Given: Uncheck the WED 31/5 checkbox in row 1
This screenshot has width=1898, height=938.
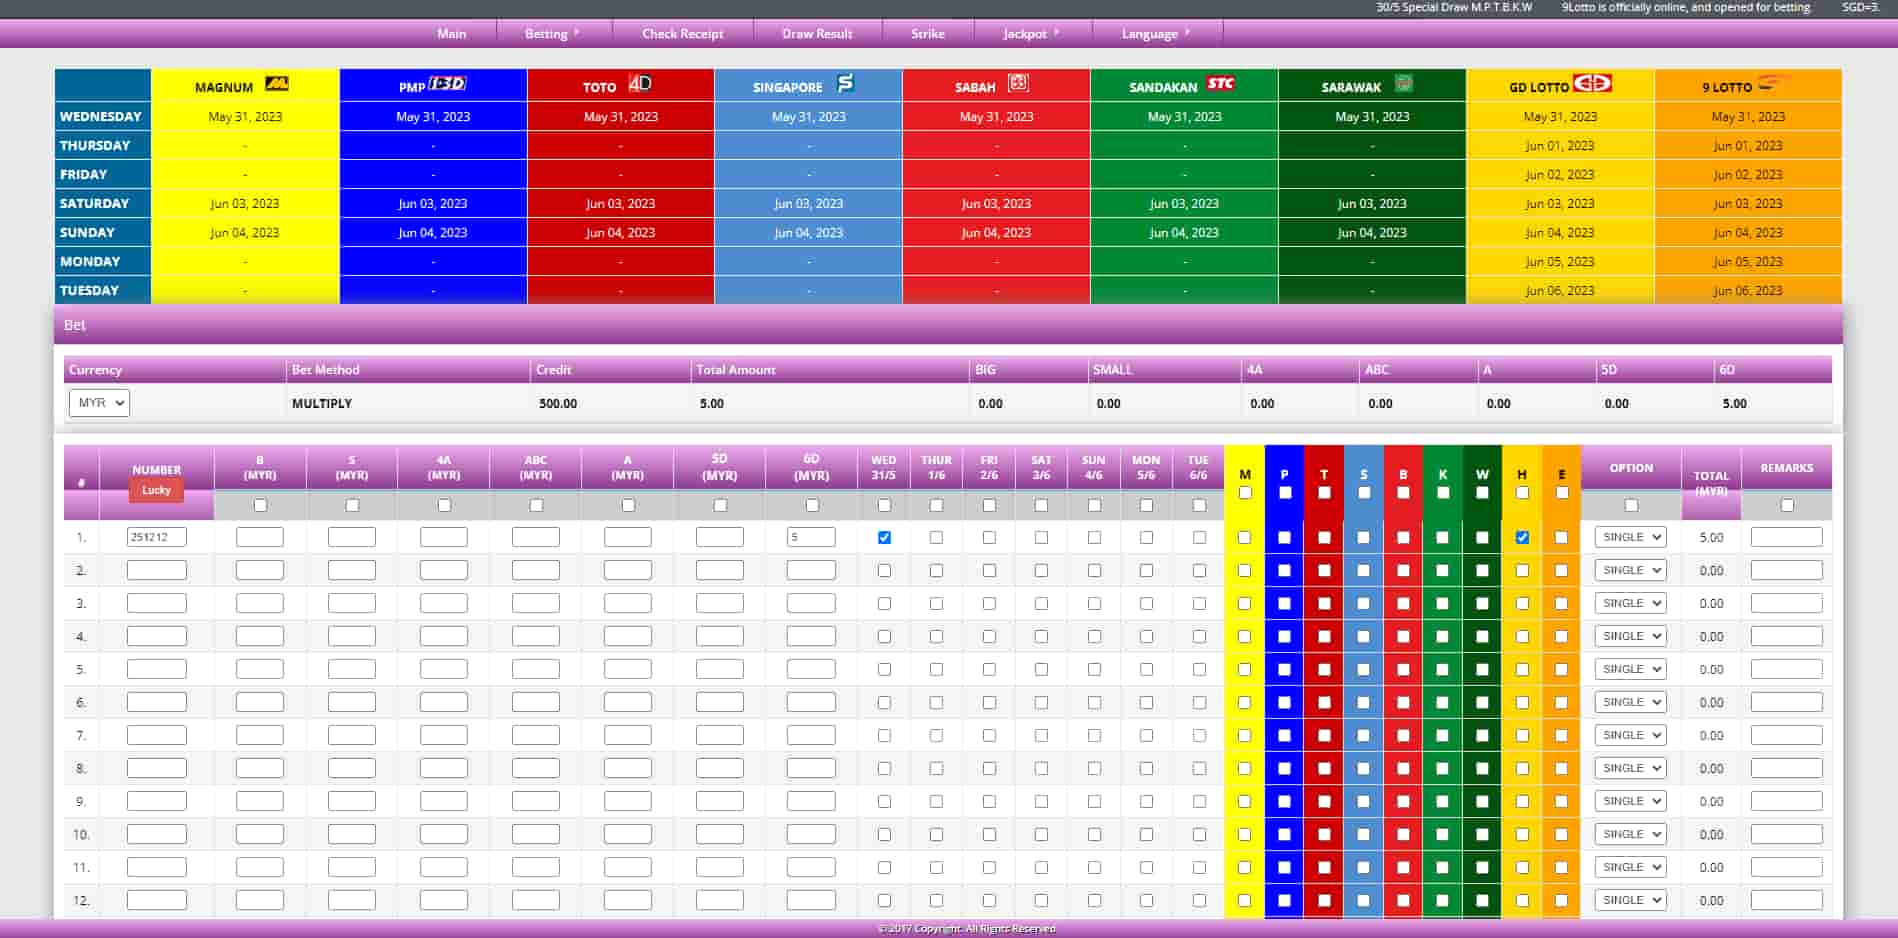Looking at the screenshot, I should tap(883, 537).
